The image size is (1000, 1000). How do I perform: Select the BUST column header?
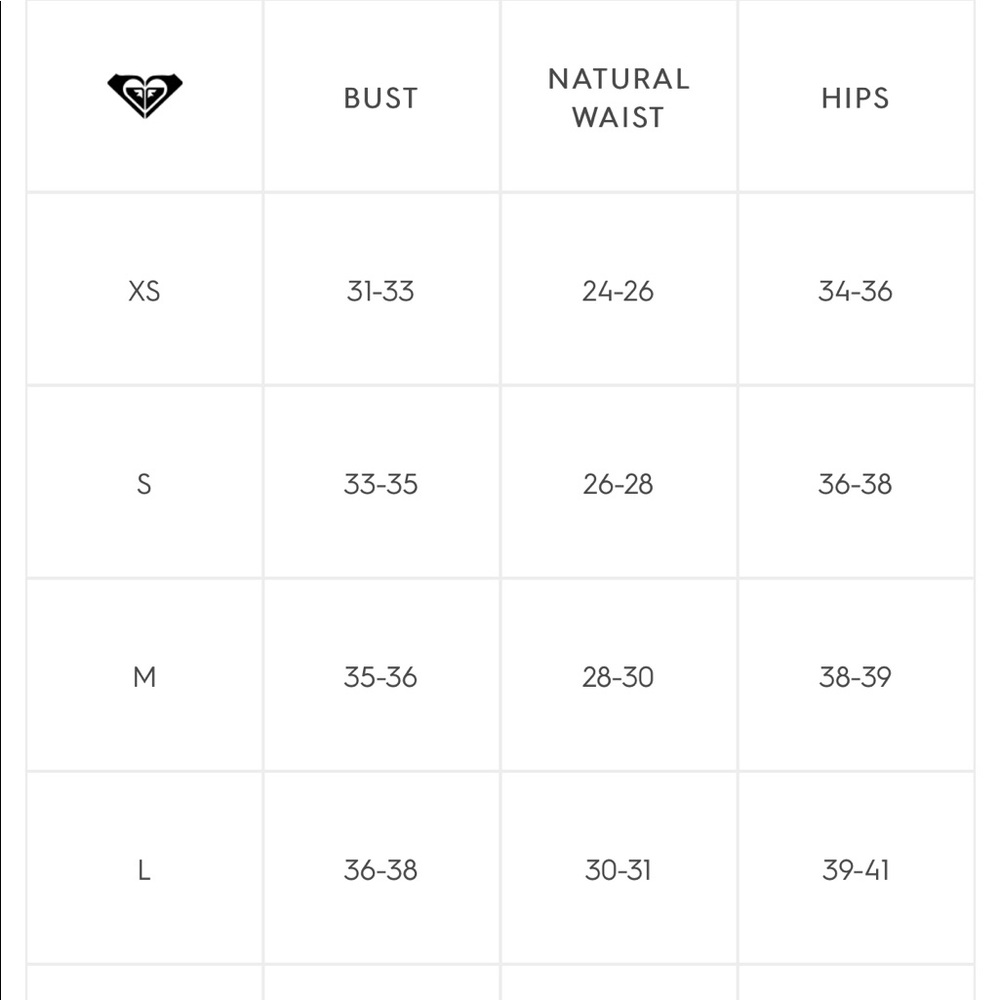(x=381, y=98)
